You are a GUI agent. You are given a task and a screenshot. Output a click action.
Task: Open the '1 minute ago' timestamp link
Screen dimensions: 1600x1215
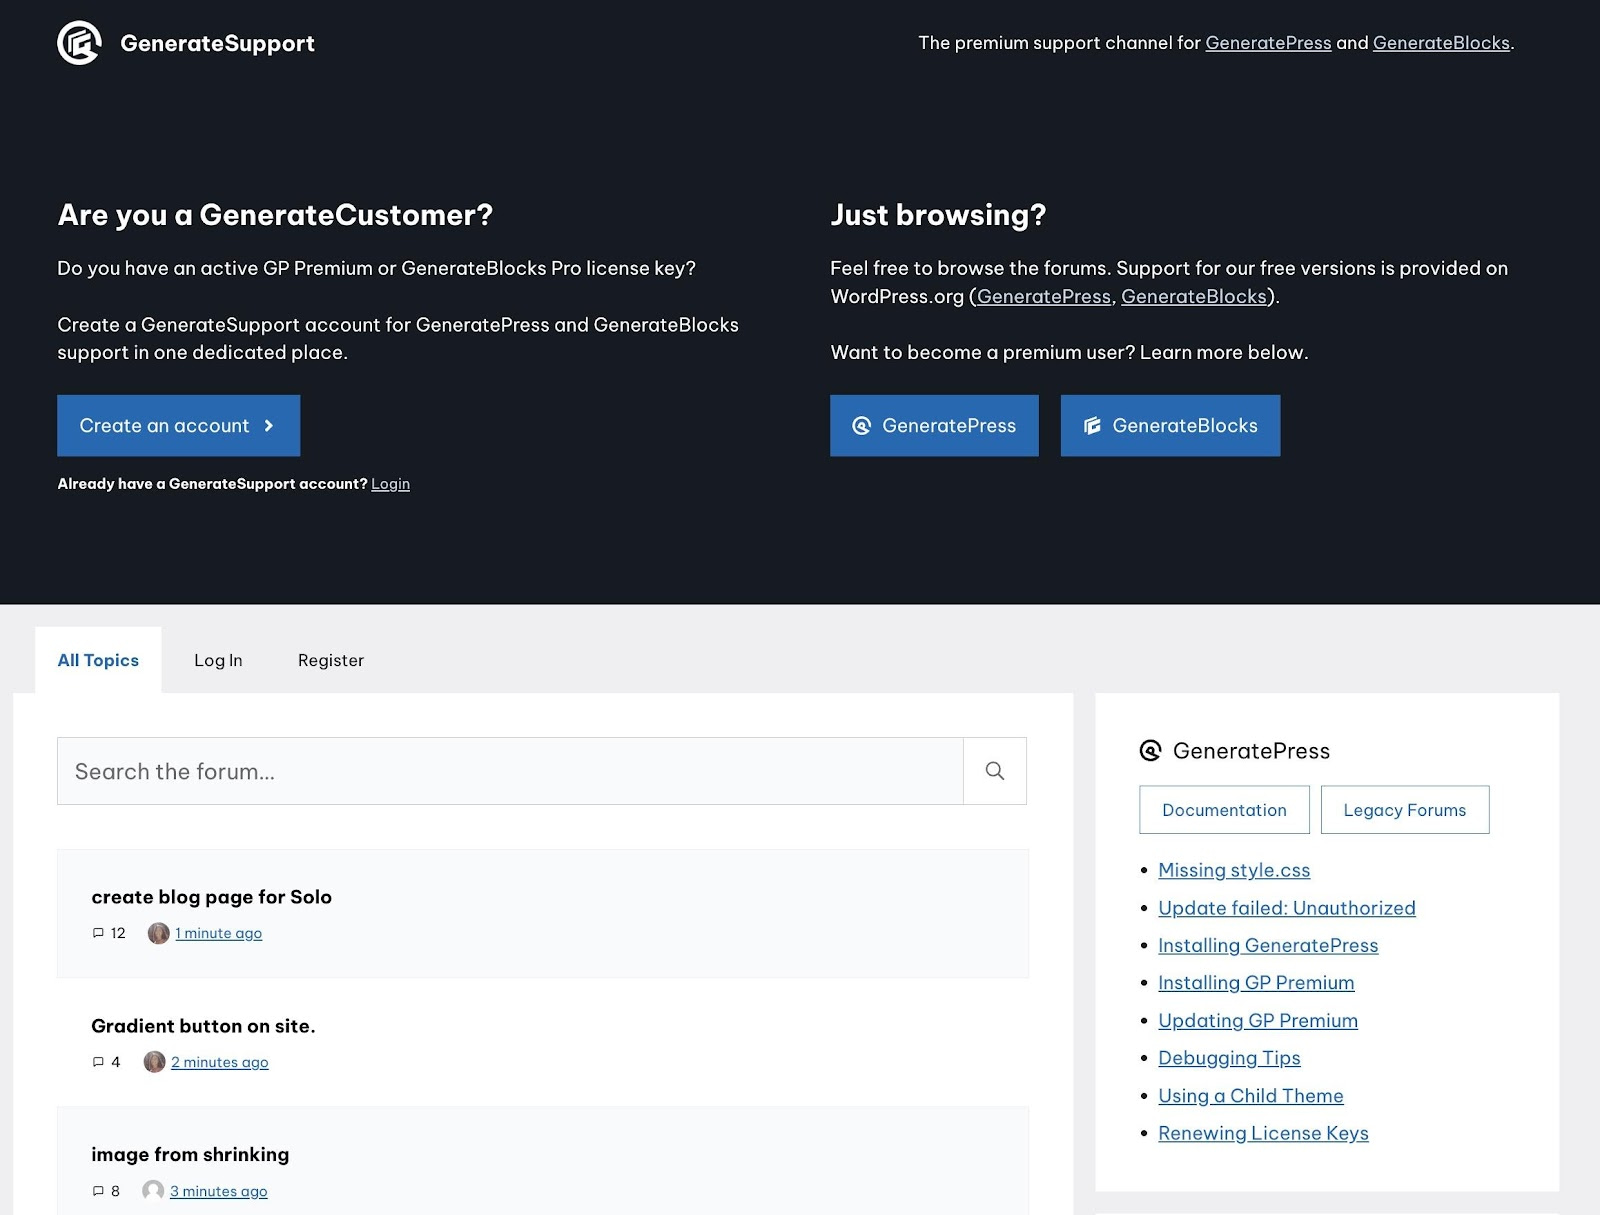tap(218, 933)
